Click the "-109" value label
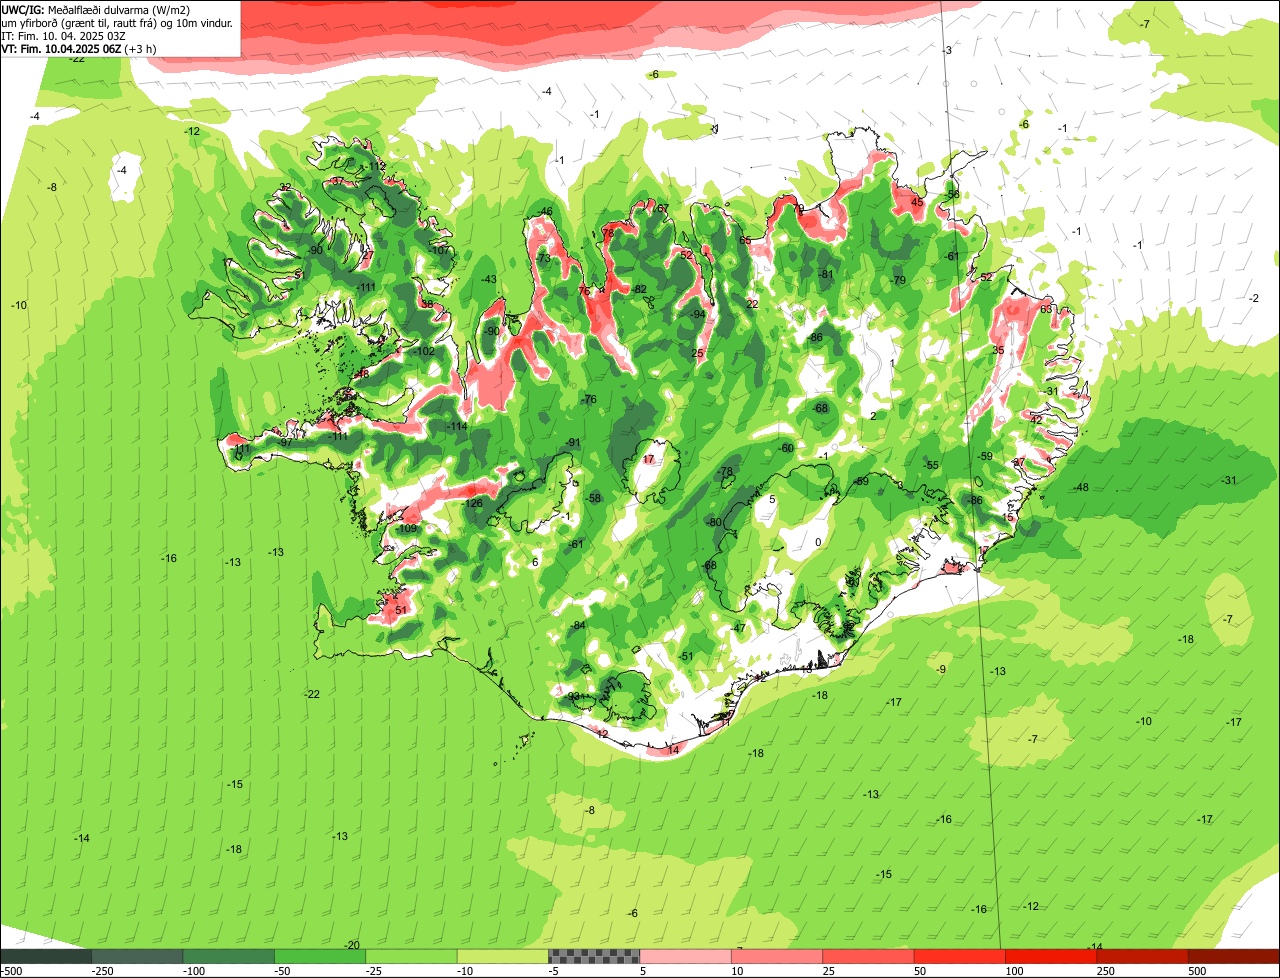The height and width of the screenshot is (978, 1280). tap(405, 529)
